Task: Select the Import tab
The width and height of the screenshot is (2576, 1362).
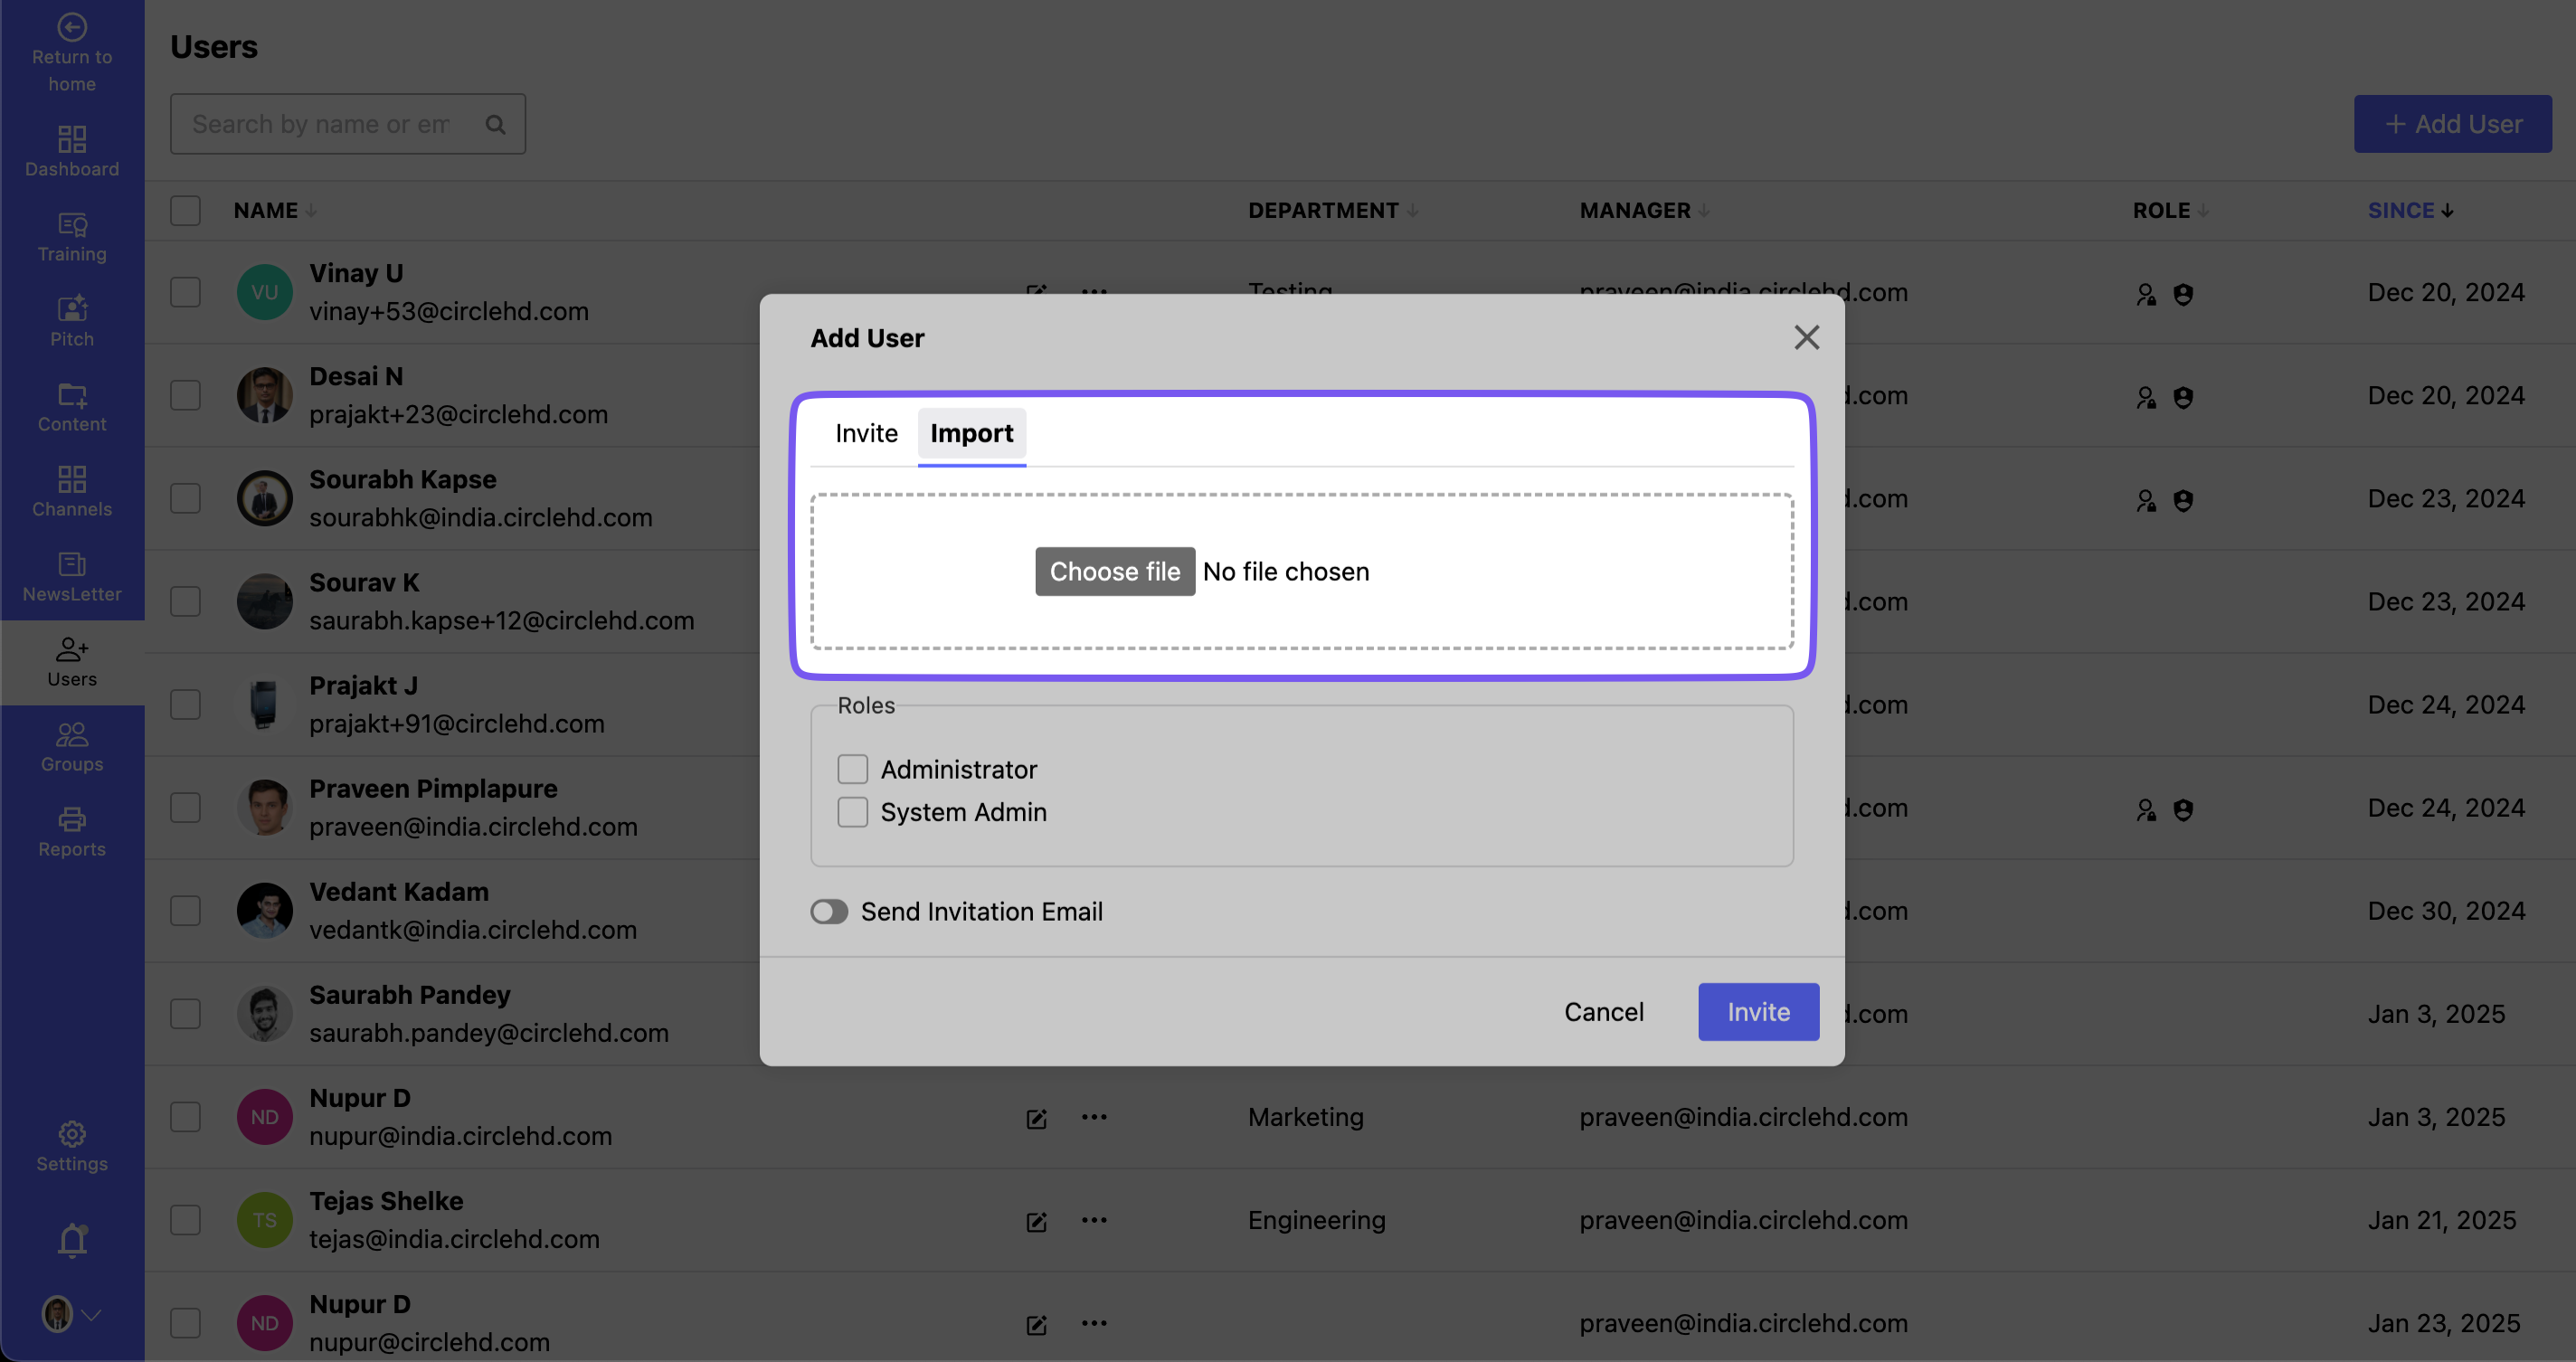Action: click(971, 433)
